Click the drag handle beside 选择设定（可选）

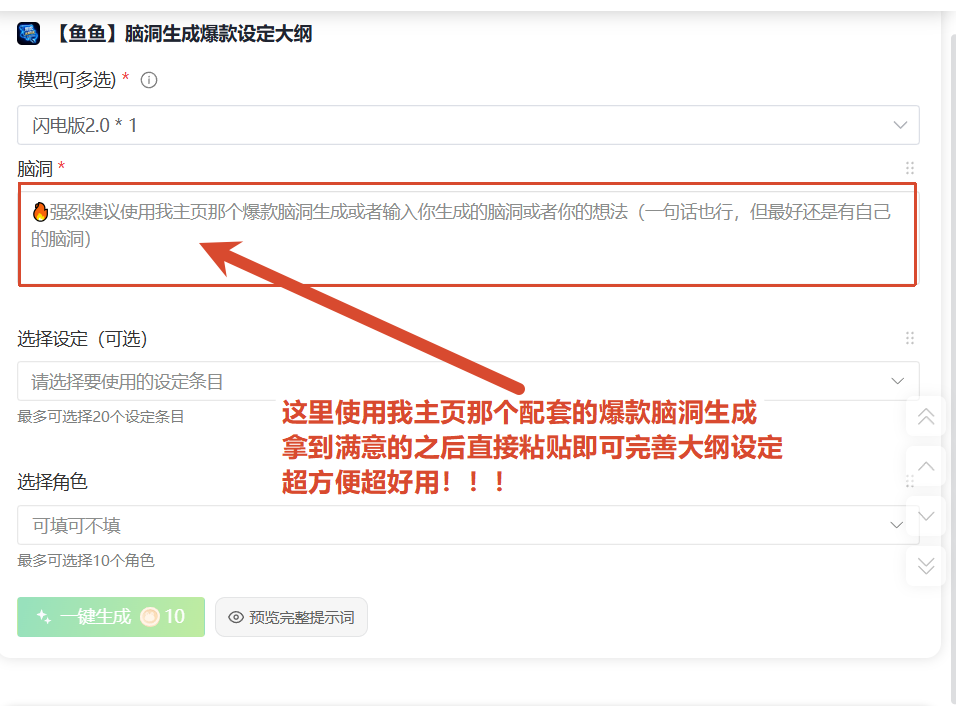910,338
